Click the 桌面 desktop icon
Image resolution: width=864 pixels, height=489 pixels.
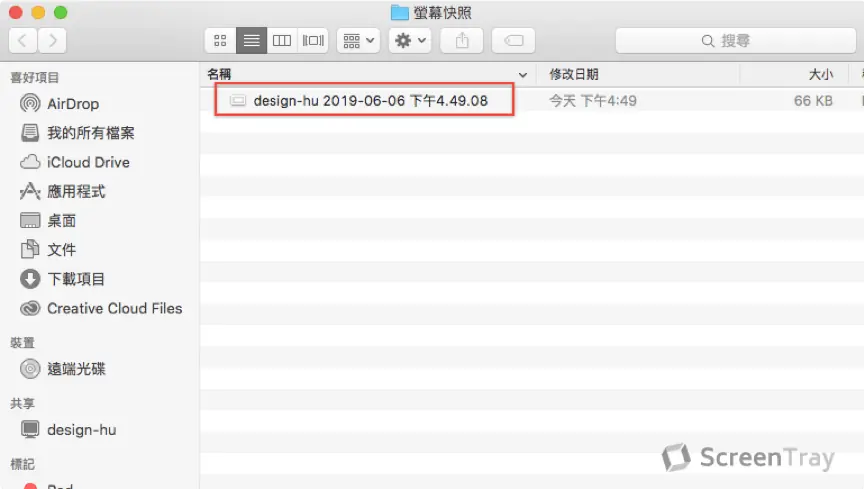[x=30, y=221]
